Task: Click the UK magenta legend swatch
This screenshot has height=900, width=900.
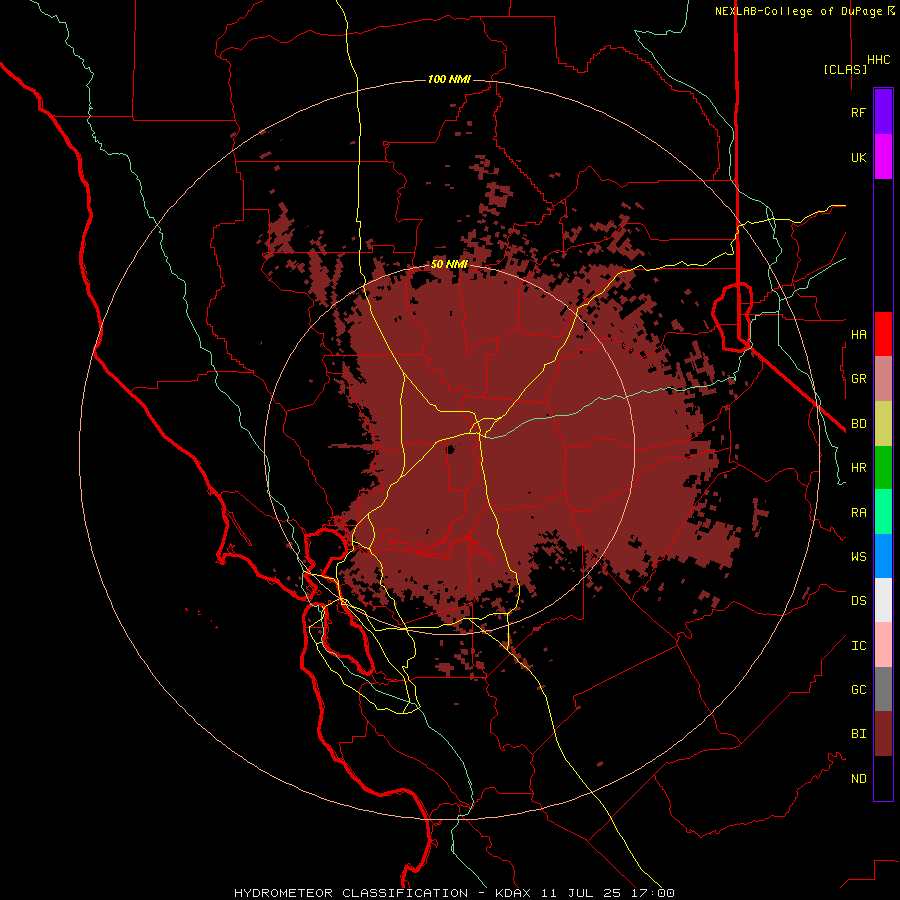Action: coord(883,157)
